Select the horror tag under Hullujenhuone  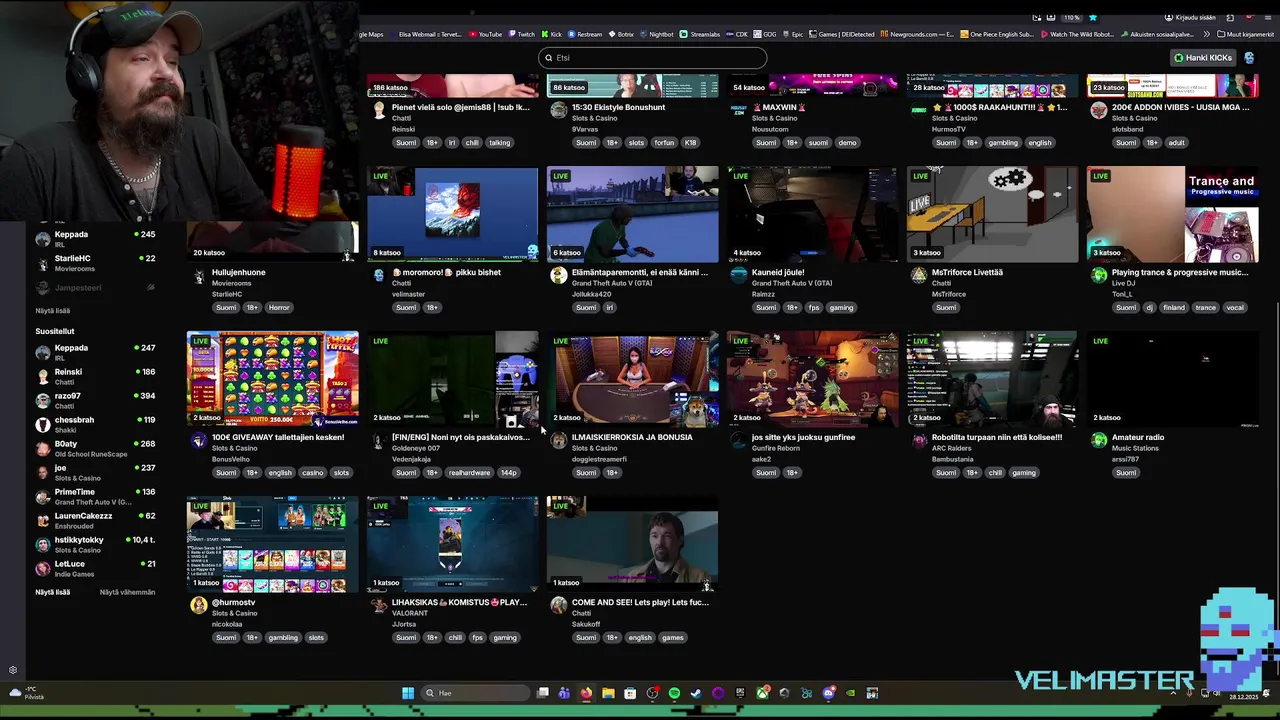point(279,307)
